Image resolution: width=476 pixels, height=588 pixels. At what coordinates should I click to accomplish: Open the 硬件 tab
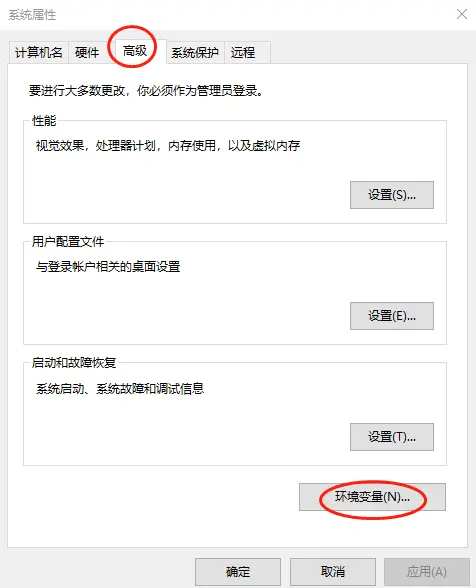click(87, 52)
